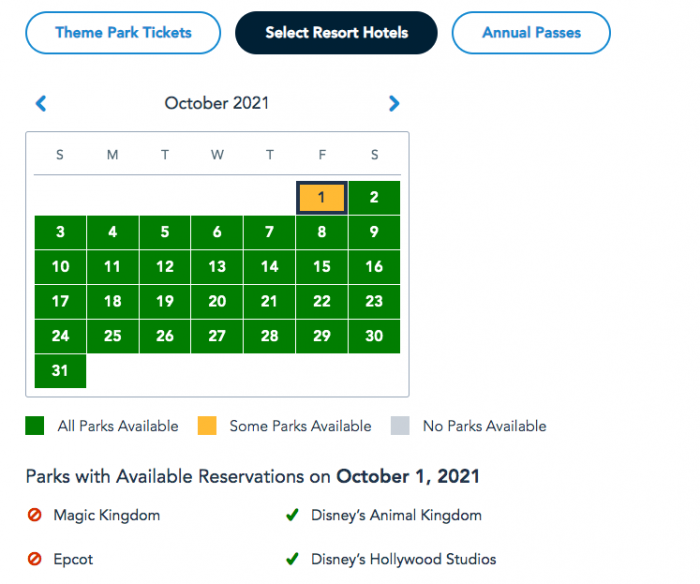This screenshot has height=584, width=700.
Task: Go to previous month with left arrow
Action: (x=41, y=103)
